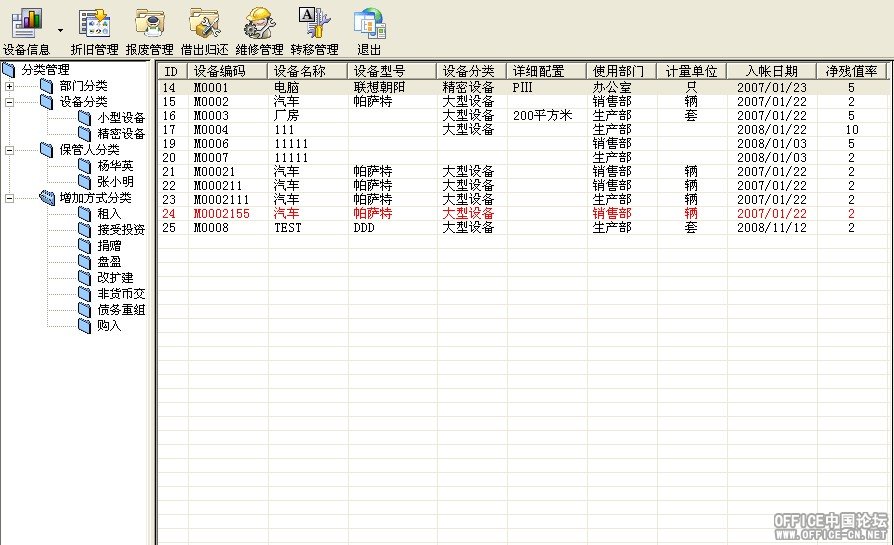Click the 盘盈 tree icon
This screenshot has width=894, height=545.
(x=84, y=262)
